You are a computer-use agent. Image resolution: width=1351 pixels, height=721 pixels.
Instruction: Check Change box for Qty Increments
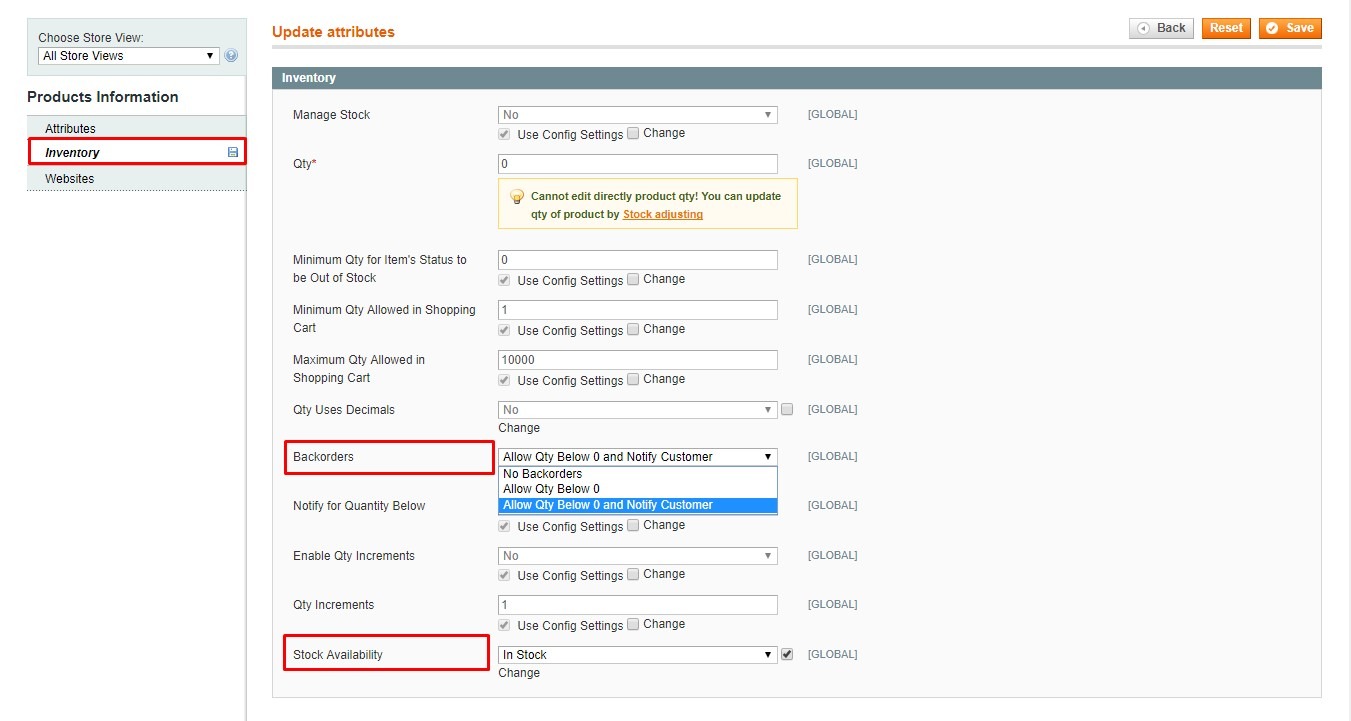pyautogui.click(x=633, y=624)
